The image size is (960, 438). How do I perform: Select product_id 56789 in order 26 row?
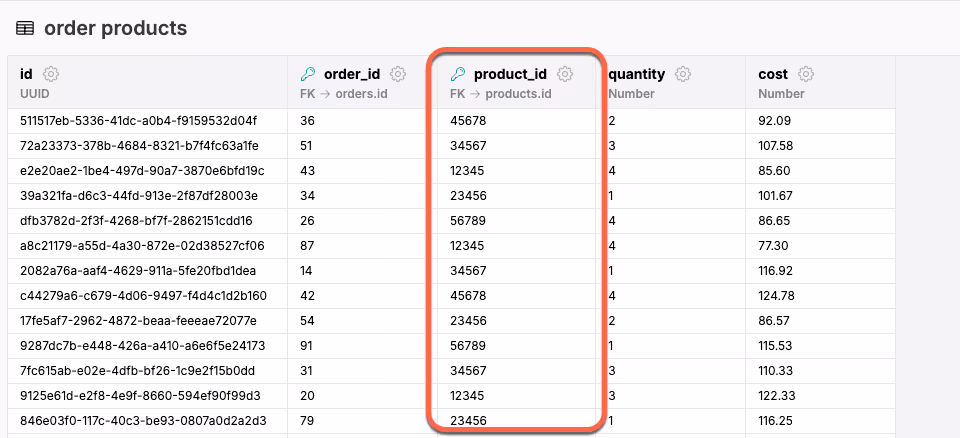[516, 221]
